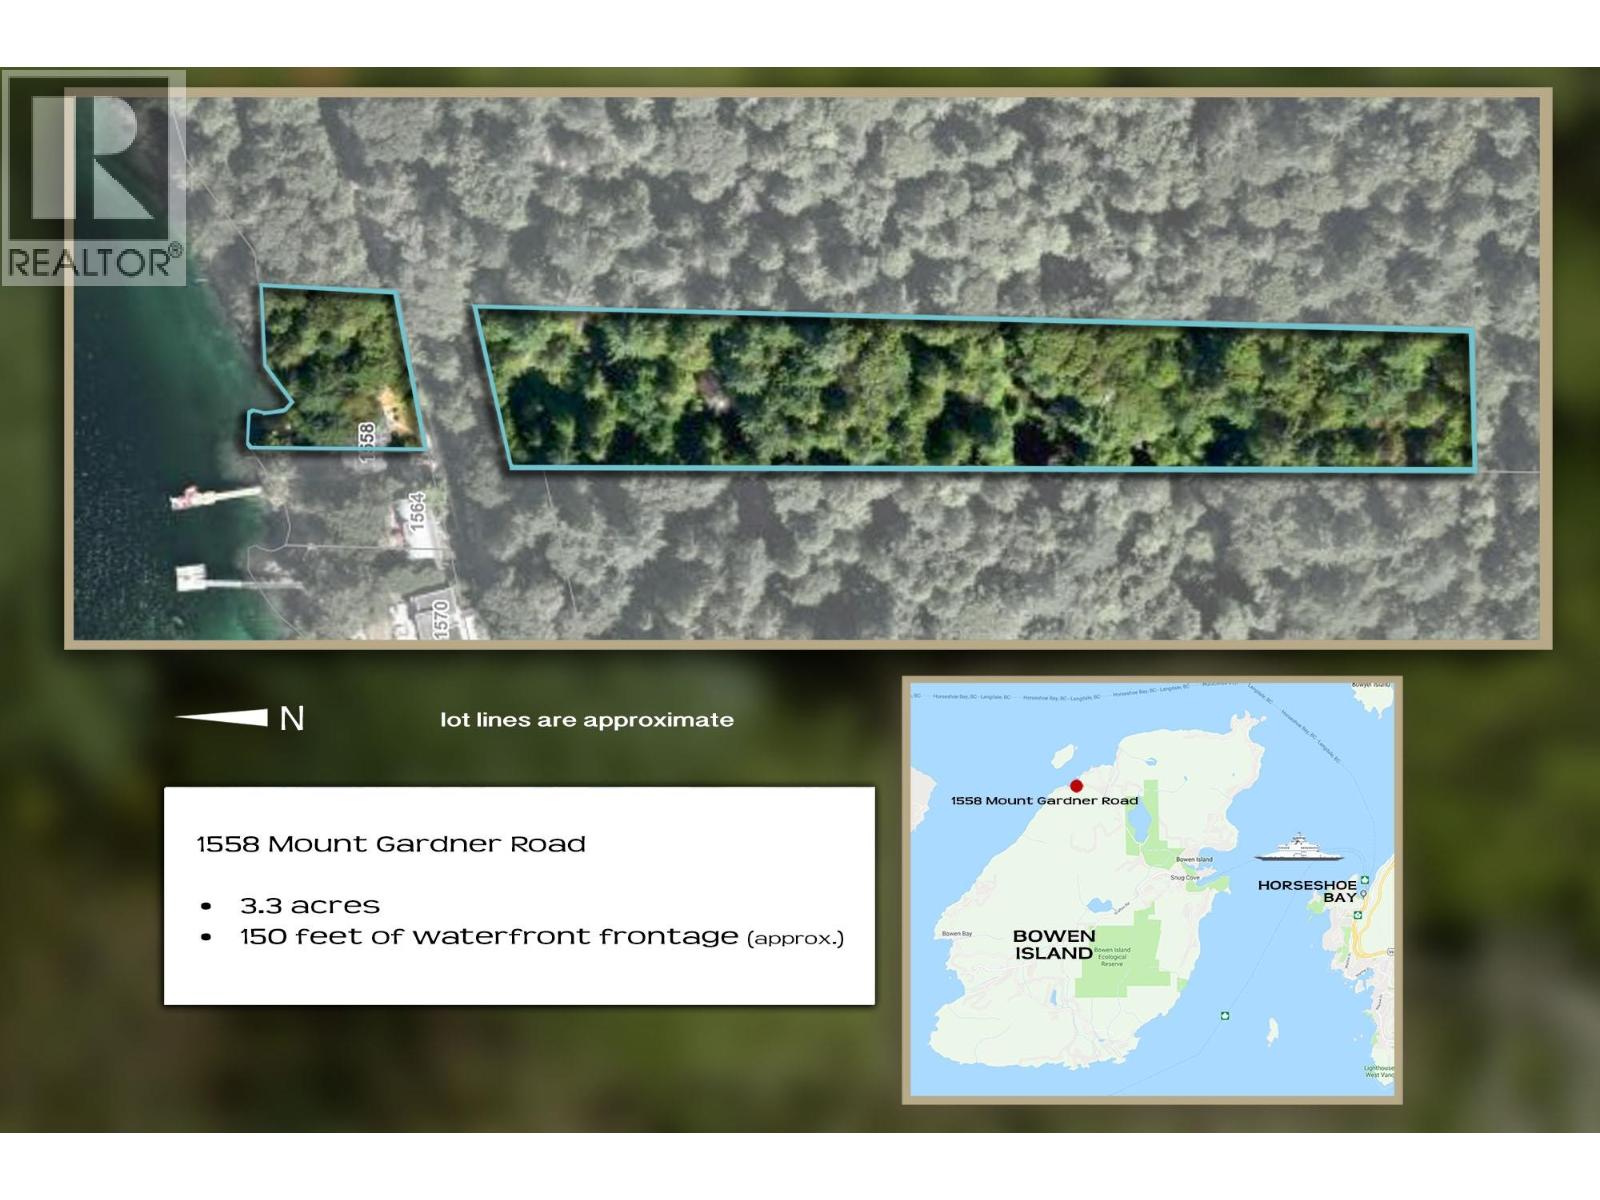
Task: Click the 1558 Mount Gardner Road heading in the info box
Action: point(391,844)
